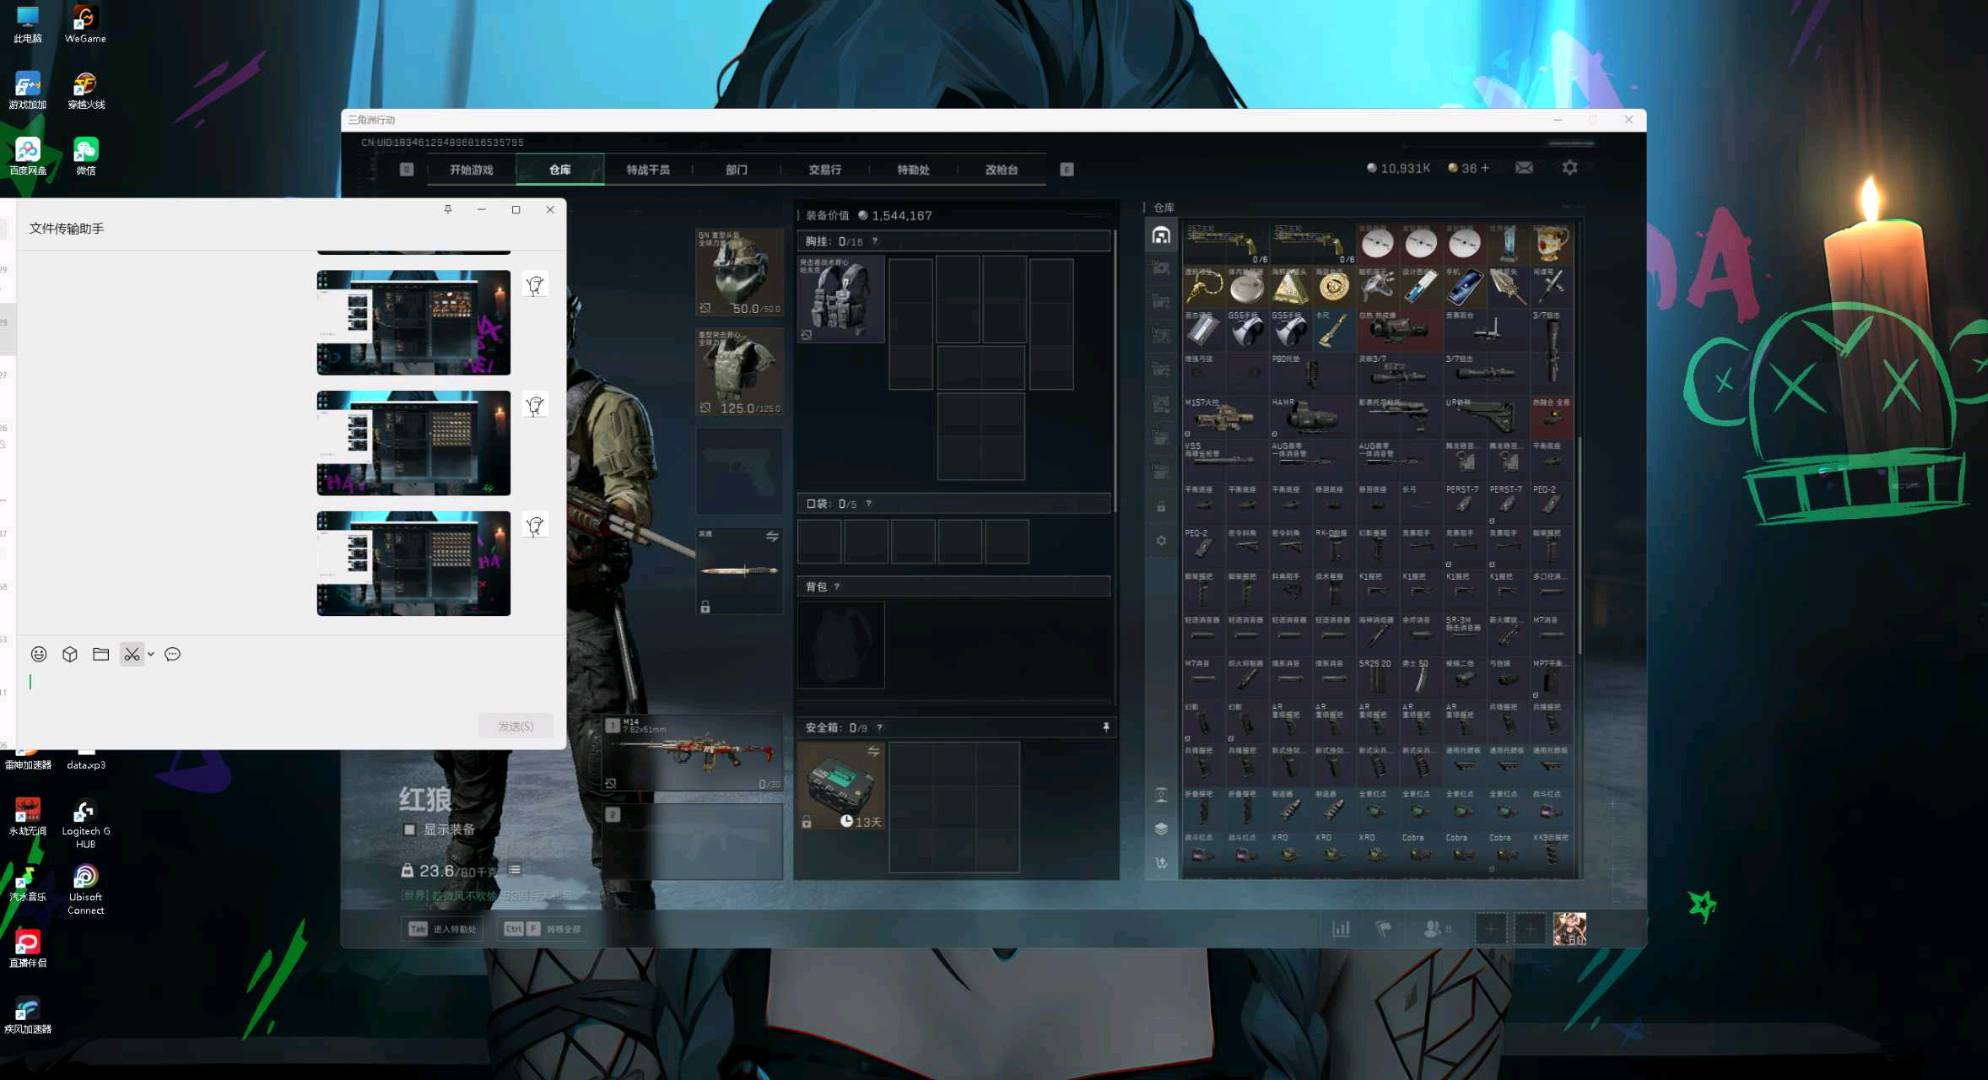Open the favorites cube icon in chat
The width and height of the screenshot is (1988, 1080).
click(x=70, y=654)
